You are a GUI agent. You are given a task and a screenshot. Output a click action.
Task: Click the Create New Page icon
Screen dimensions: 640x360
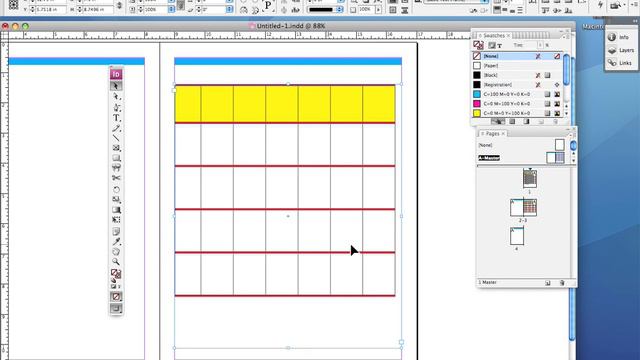[x=547, y=282]
